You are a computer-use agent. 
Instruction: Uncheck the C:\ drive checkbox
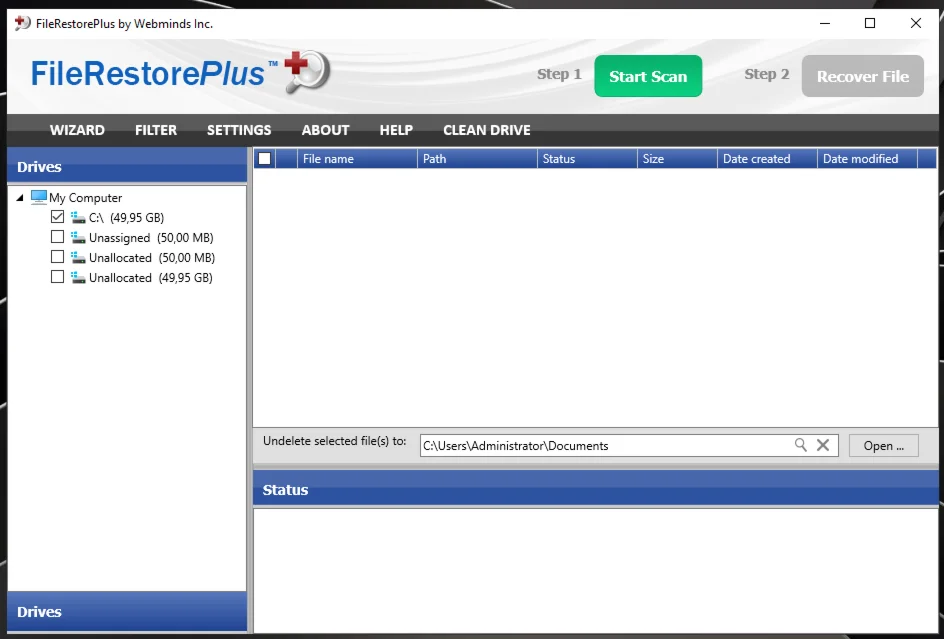tap(57, 216)
